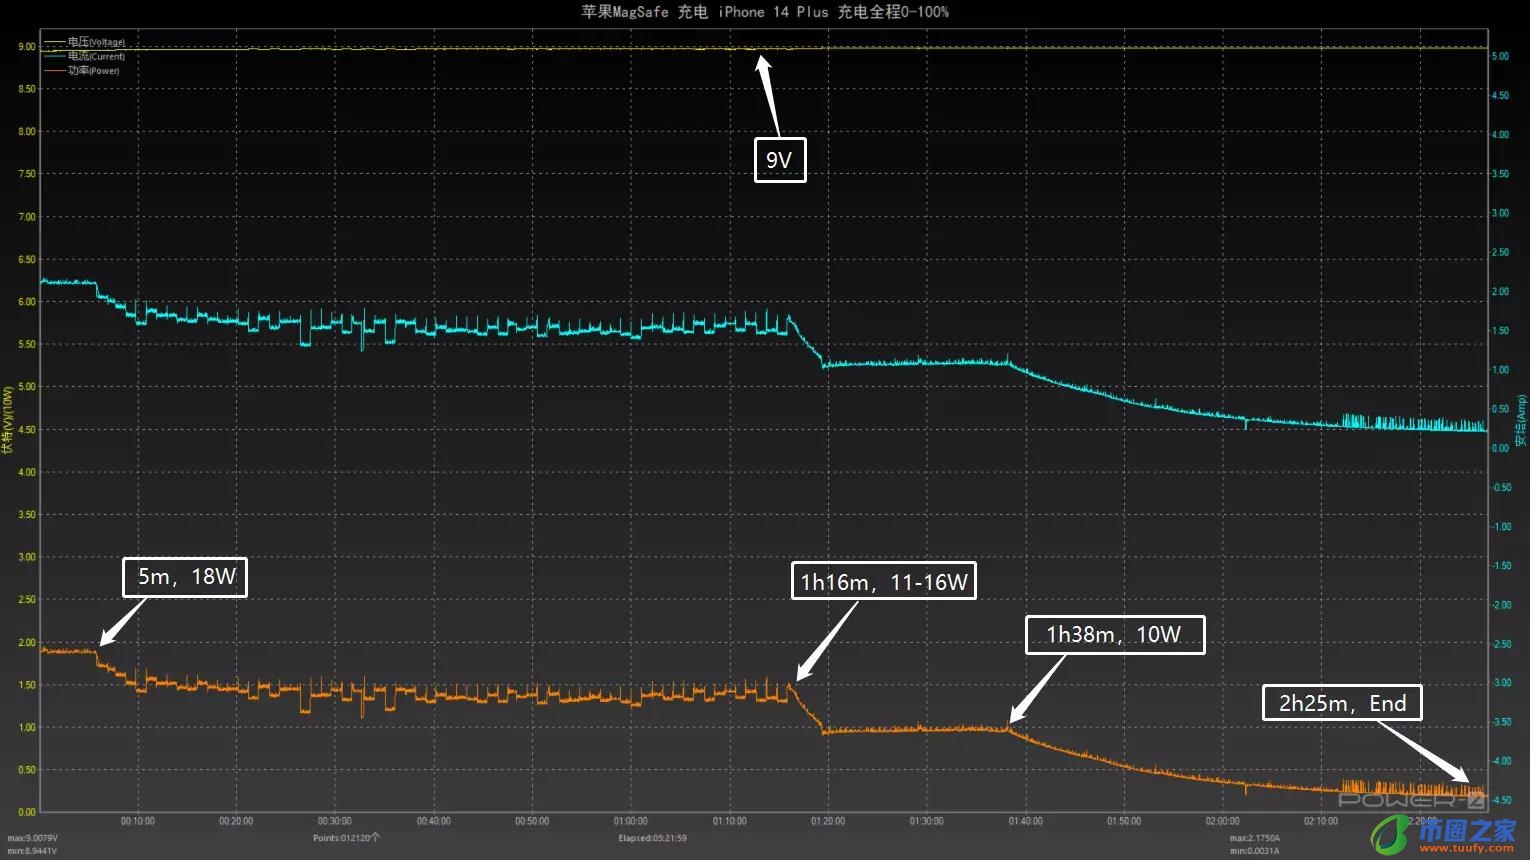1530x860 pixels.
Task: Click the POWER-Z watermark logo
Action: pos(1410,800)
